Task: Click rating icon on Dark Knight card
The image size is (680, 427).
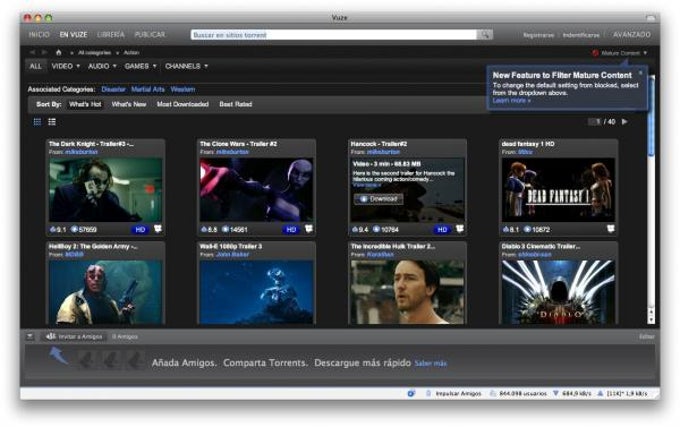Action: (53, 229)
